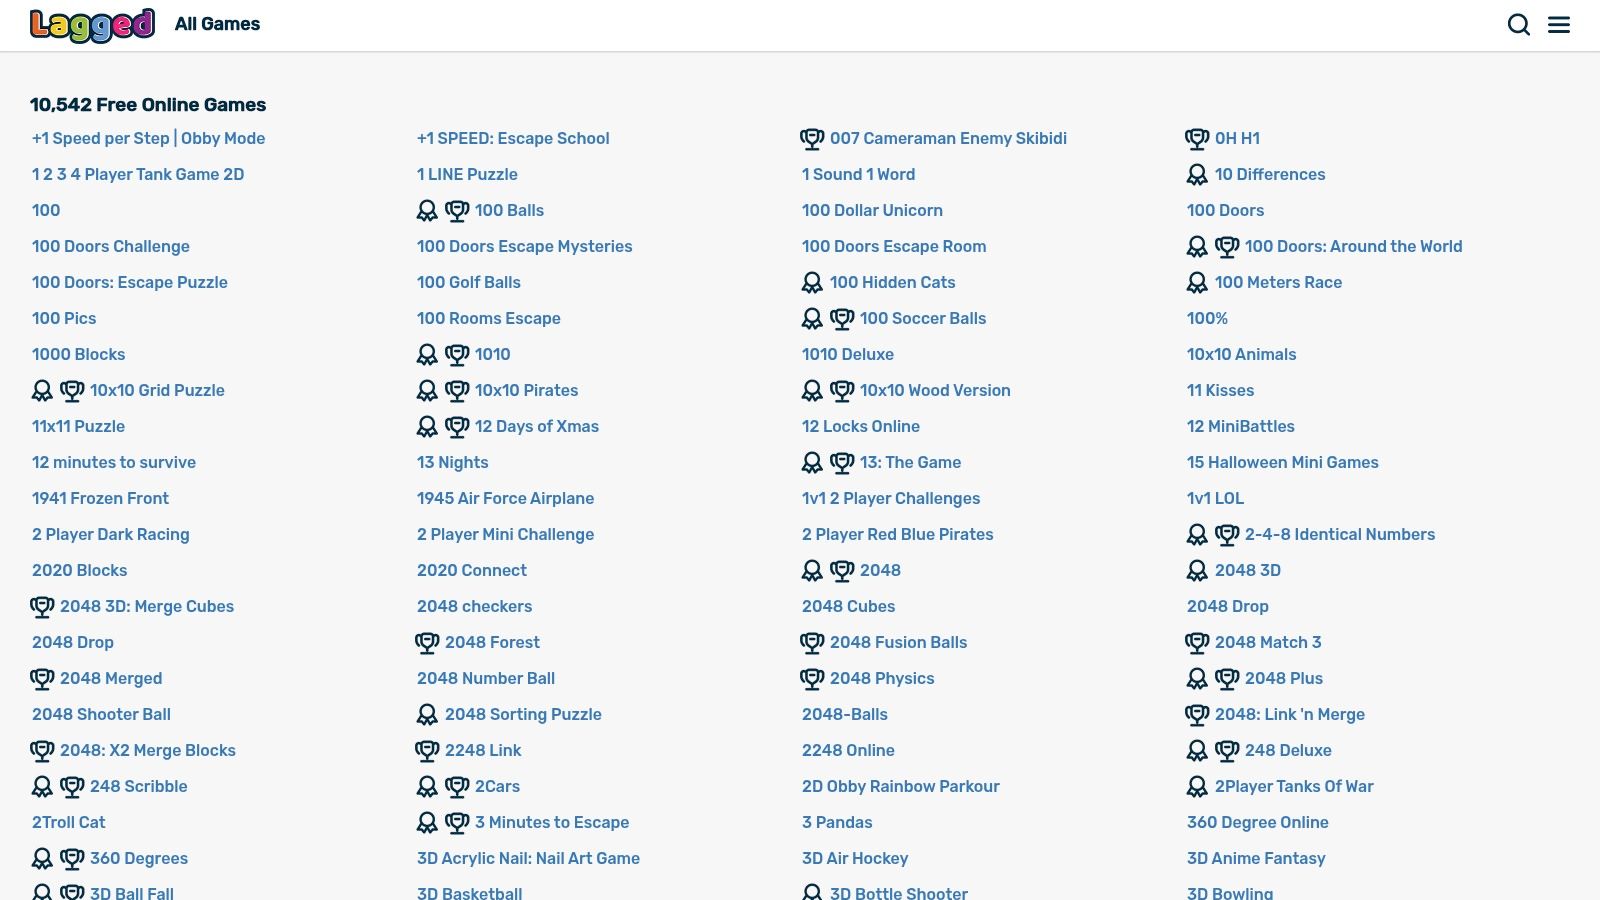Open the search magnifier icon
1600x900 pixels.
[x=1518, y=25]
